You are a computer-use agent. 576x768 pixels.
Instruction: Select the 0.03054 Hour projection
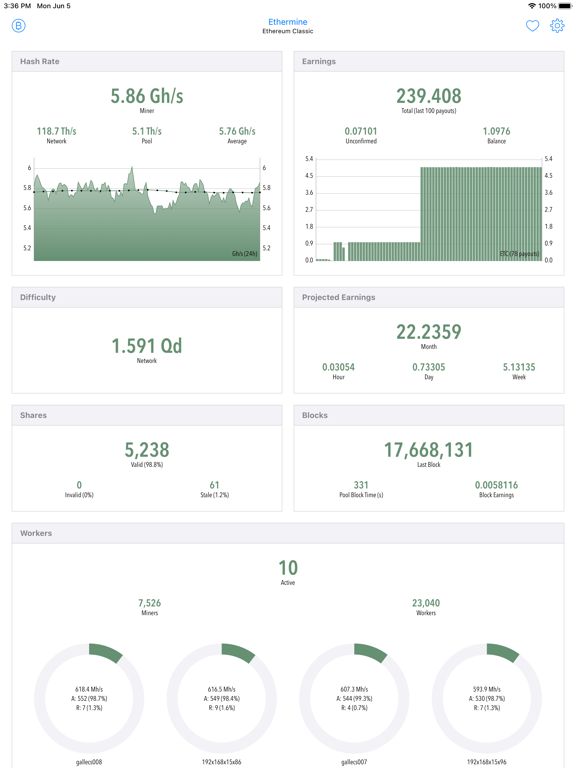tap(338, 367)
